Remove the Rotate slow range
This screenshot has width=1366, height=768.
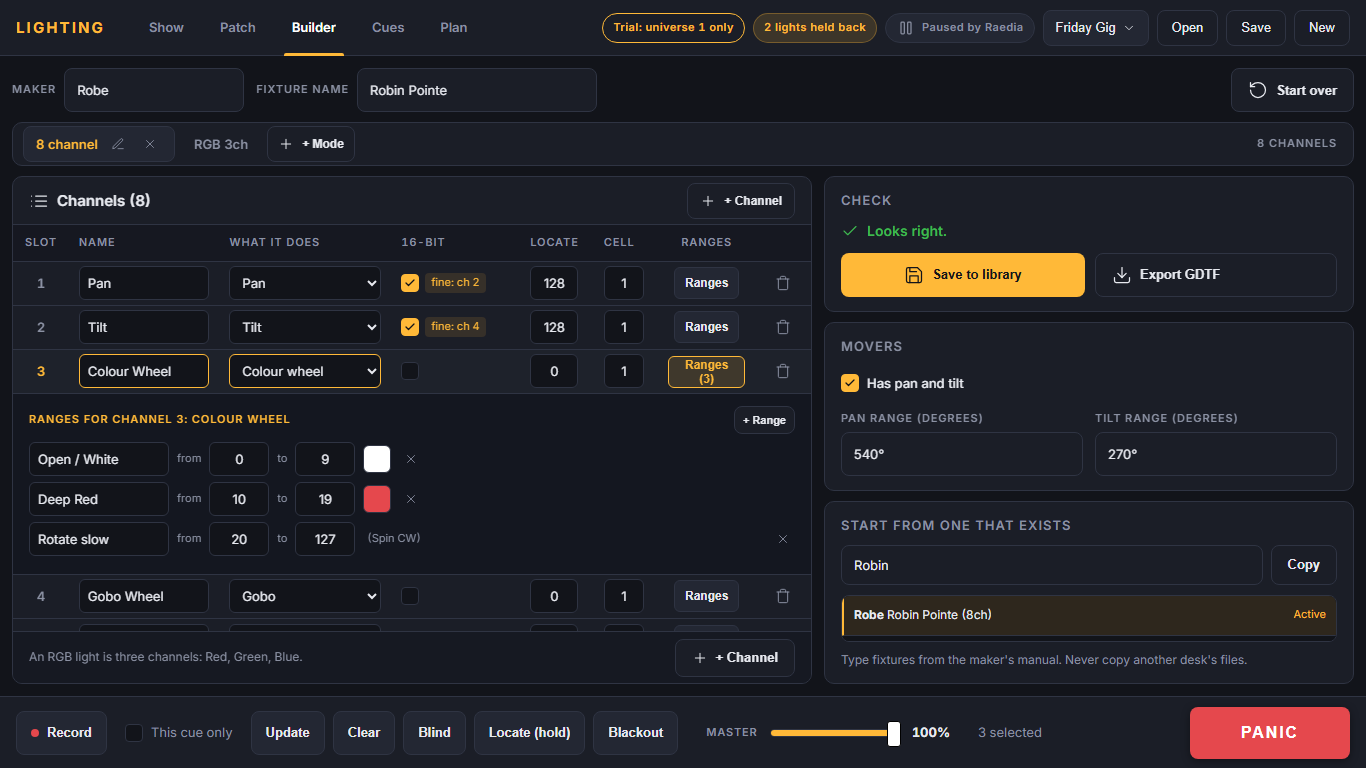(783, 539)
